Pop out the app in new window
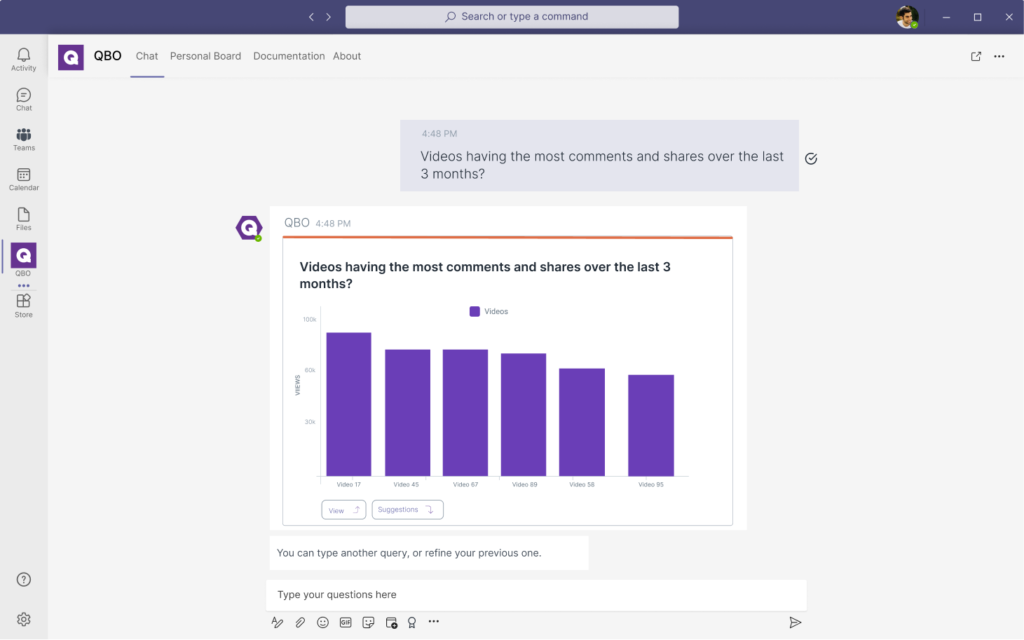 (x=976, y=56)
